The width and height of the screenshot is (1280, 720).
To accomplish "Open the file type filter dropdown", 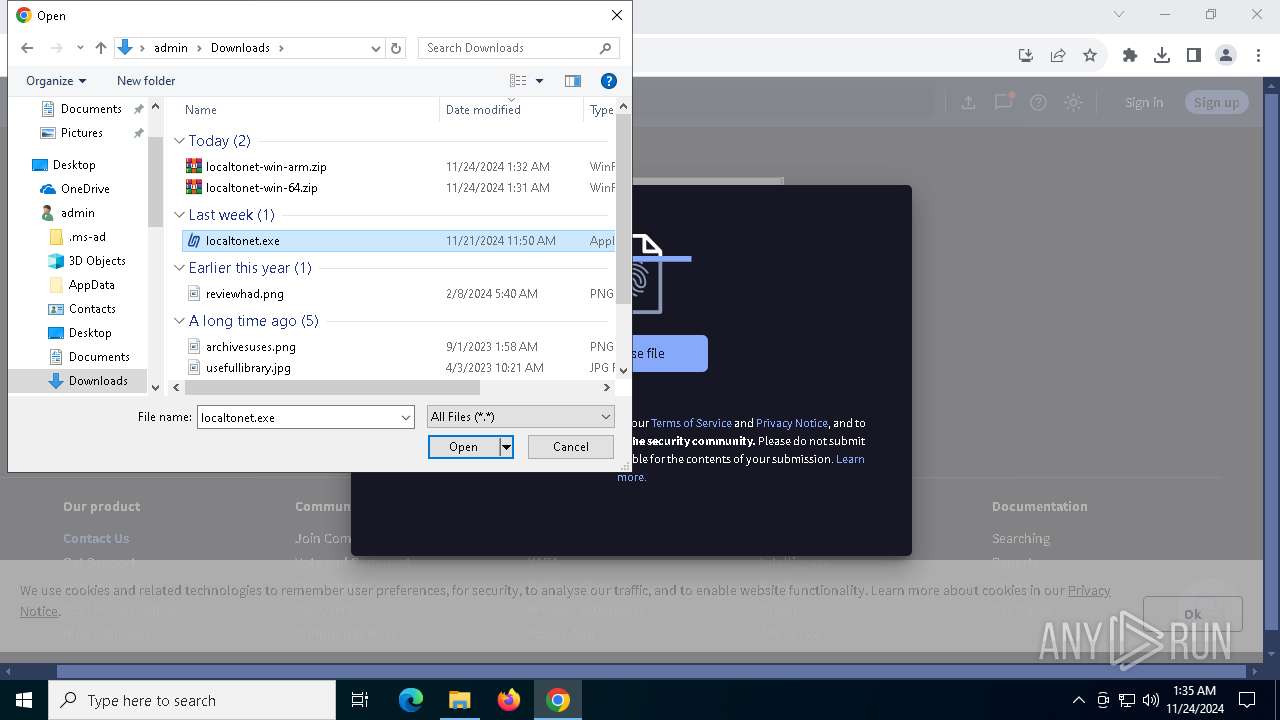I will pyautogui.click(x=520, y=417).
